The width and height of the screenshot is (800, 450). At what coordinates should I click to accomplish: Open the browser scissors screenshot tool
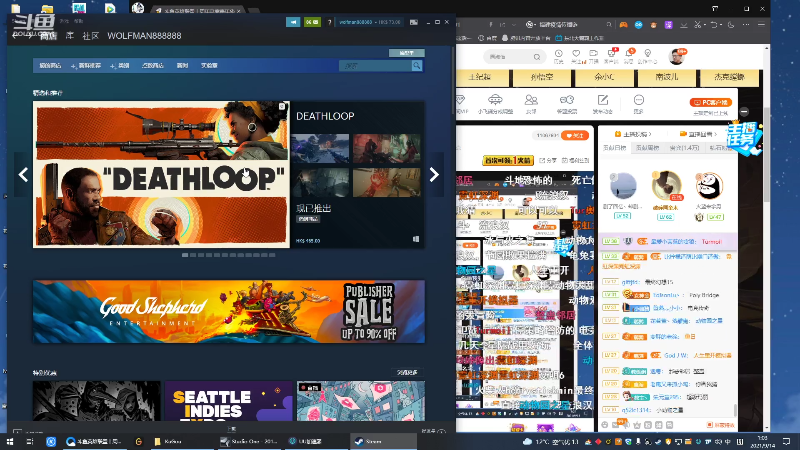tap(698, 24)
